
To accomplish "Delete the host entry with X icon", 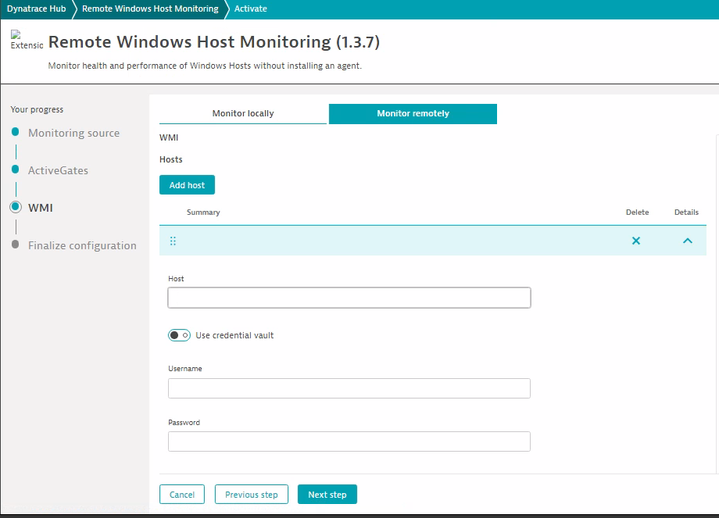I will (x=636, y=241).
